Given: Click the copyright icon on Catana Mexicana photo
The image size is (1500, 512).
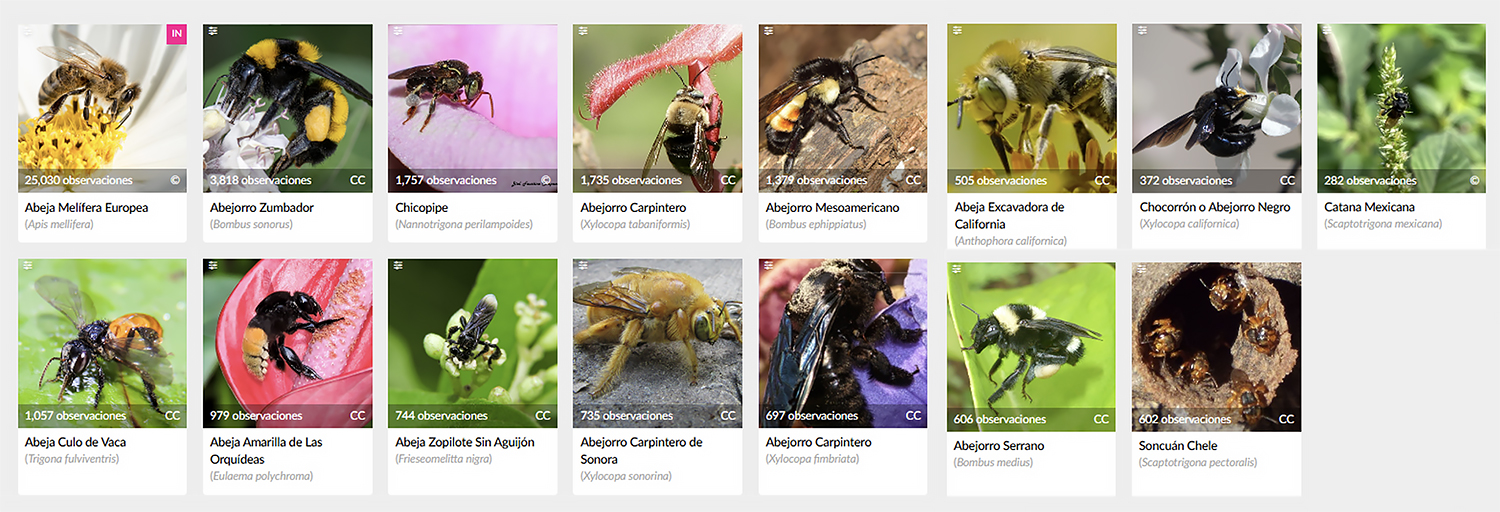Looking at the screenshot, I should [1474, 181].
